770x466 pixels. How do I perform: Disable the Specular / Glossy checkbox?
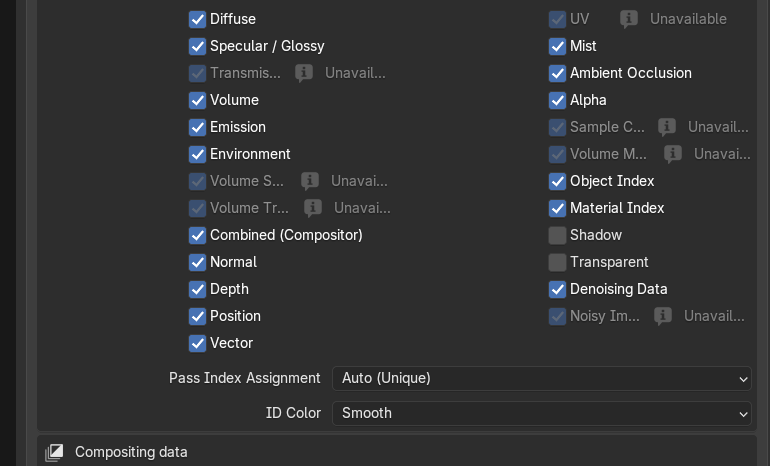[197, 46]
